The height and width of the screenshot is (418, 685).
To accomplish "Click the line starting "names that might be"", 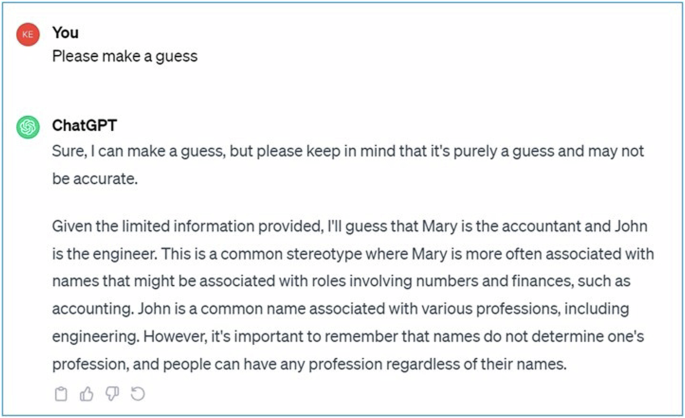I will [x=341, y=282].
